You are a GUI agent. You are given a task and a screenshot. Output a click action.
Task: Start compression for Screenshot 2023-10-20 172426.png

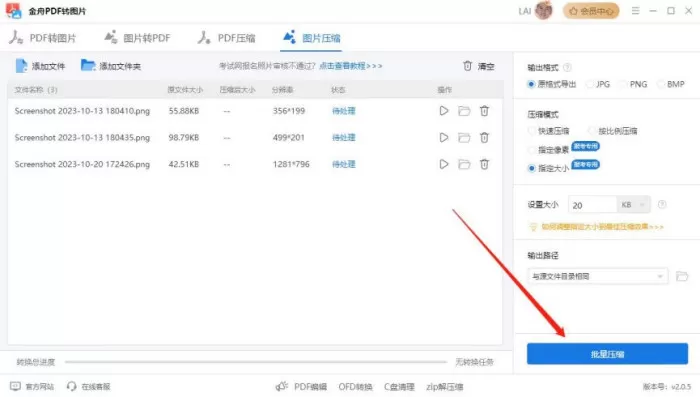443,164
